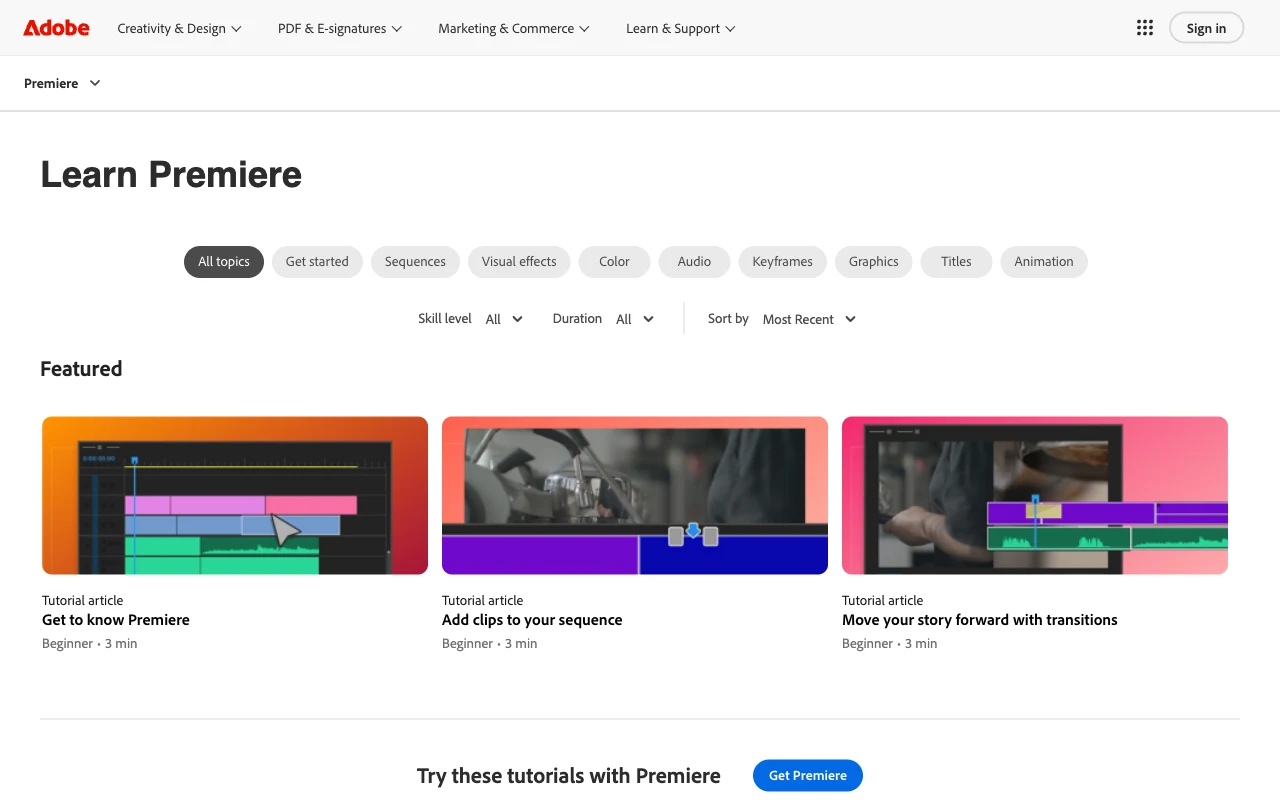The height and width of the screenshot is (800, 1280).
Task: Open the transitions tutorial thumbnail
Action: pyautogui.click(x=1035, y=495)
